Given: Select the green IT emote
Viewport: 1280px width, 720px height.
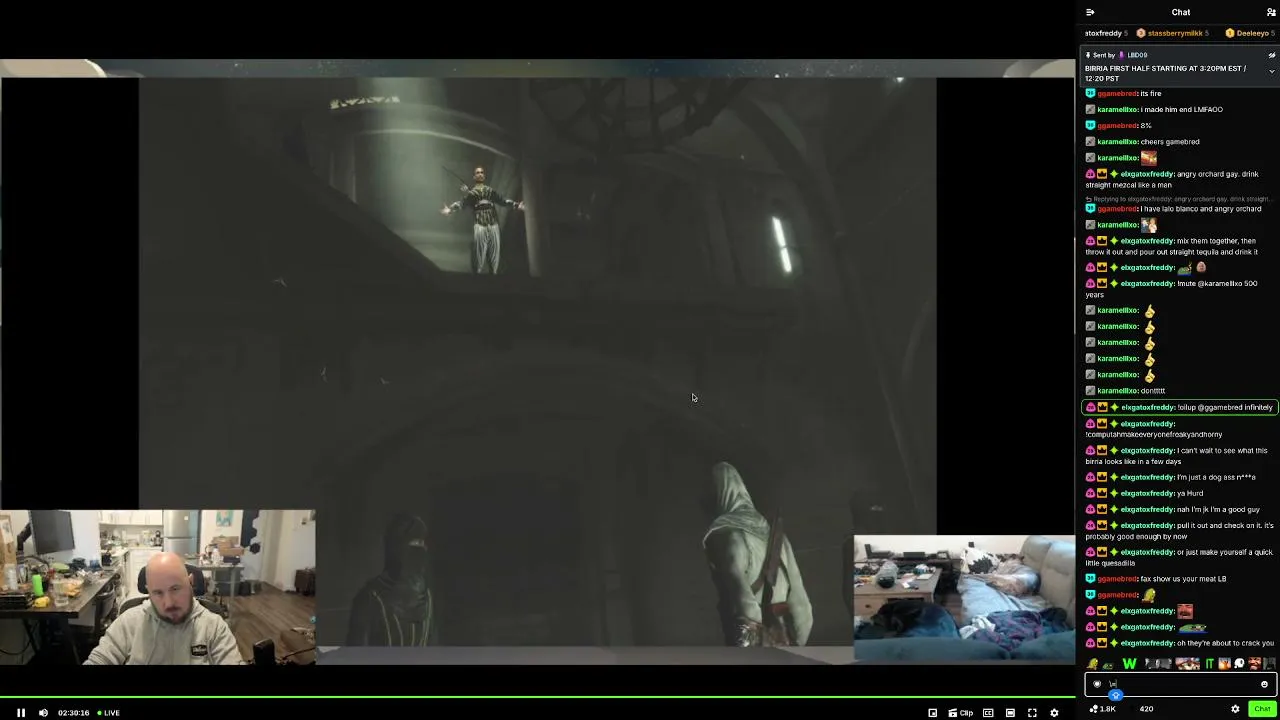Looking at the screenshot, I should tap(1209, 663).
